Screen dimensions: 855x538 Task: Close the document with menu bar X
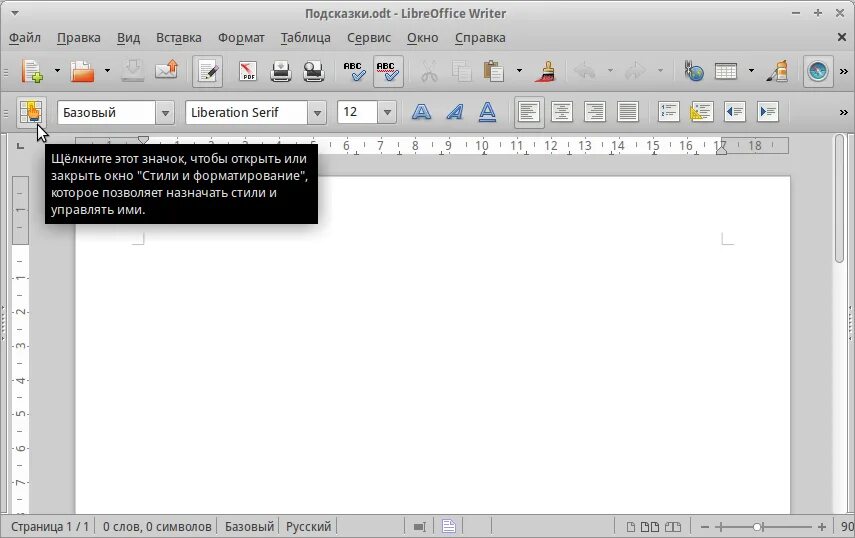tap(842, 37)
